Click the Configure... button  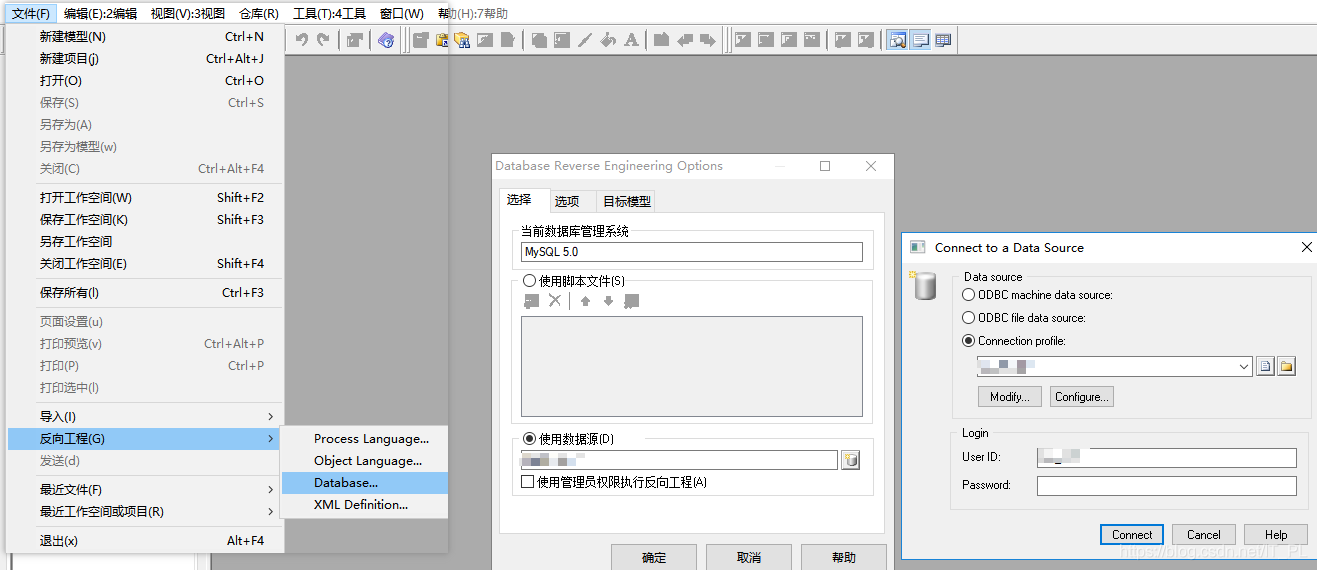(x=1082, y=397)
